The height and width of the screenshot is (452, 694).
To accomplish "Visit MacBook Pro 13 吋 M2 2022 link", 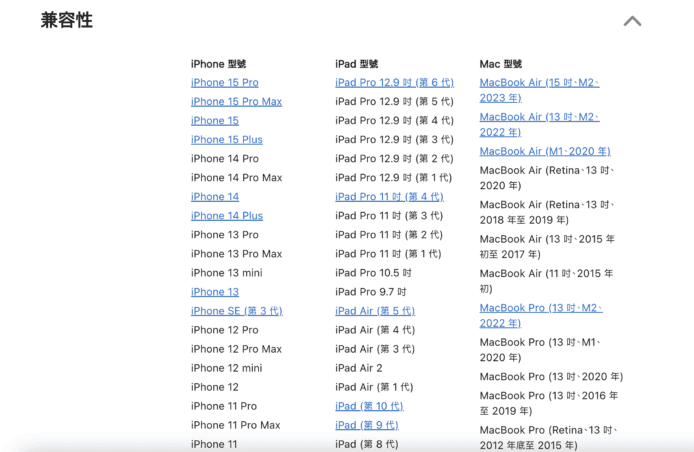I will 540,315.
